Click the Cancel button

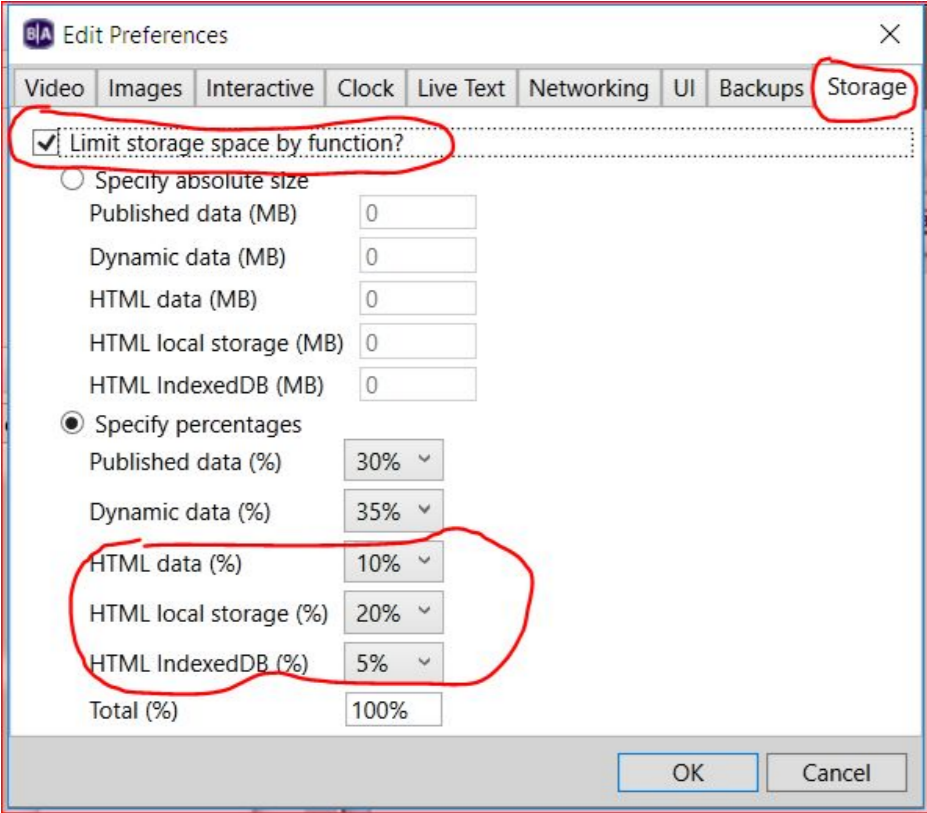coord(836,772)
